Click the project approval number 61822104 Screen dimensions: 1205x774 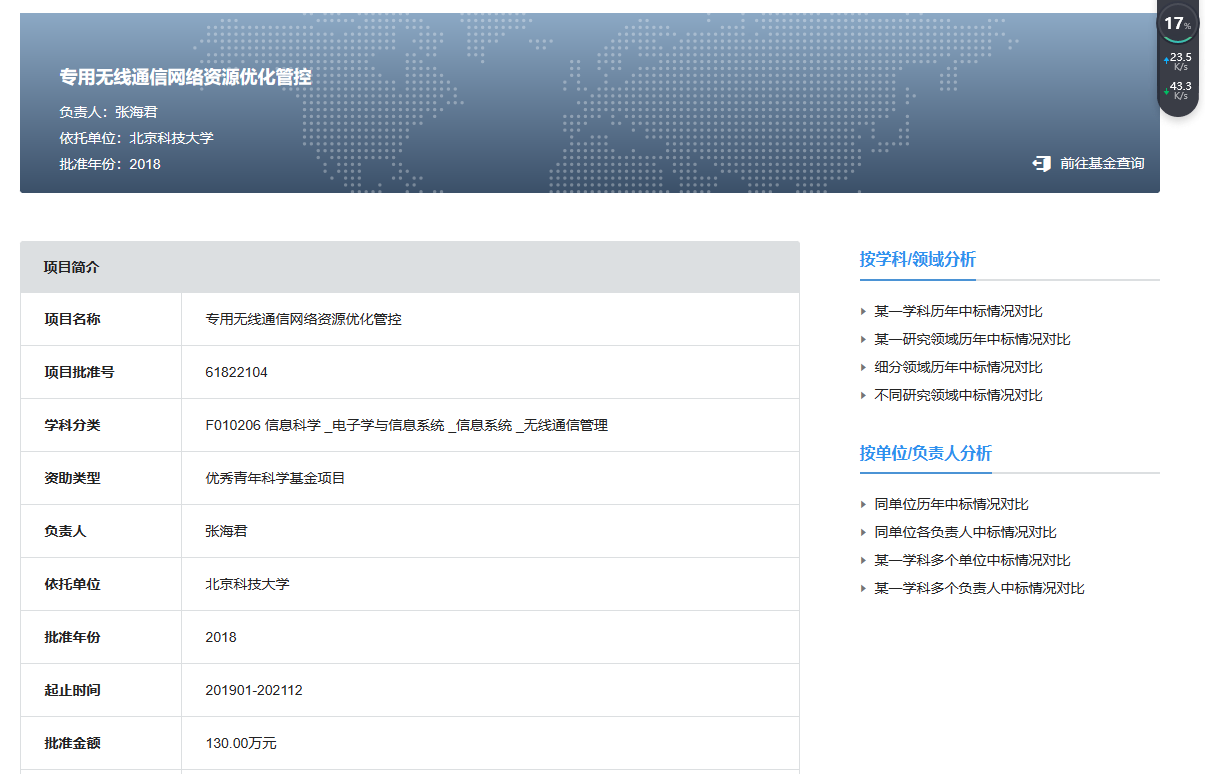coord(236,372)
